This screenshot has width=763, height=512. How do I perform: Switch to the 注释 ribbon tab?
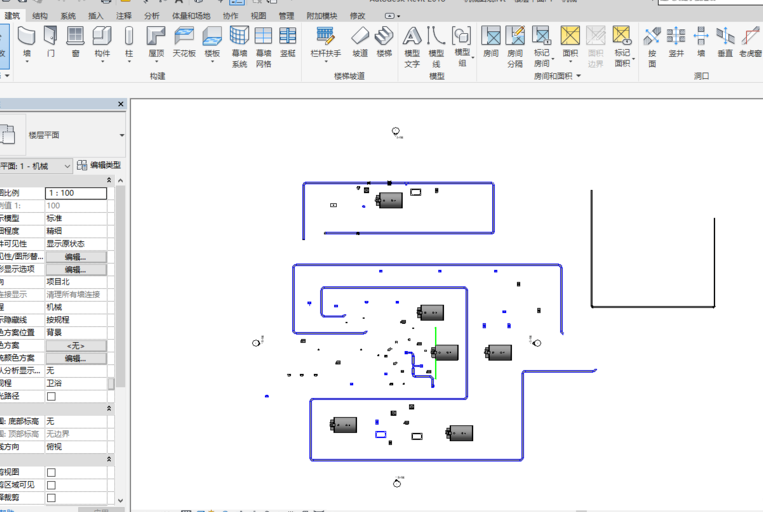124,16
